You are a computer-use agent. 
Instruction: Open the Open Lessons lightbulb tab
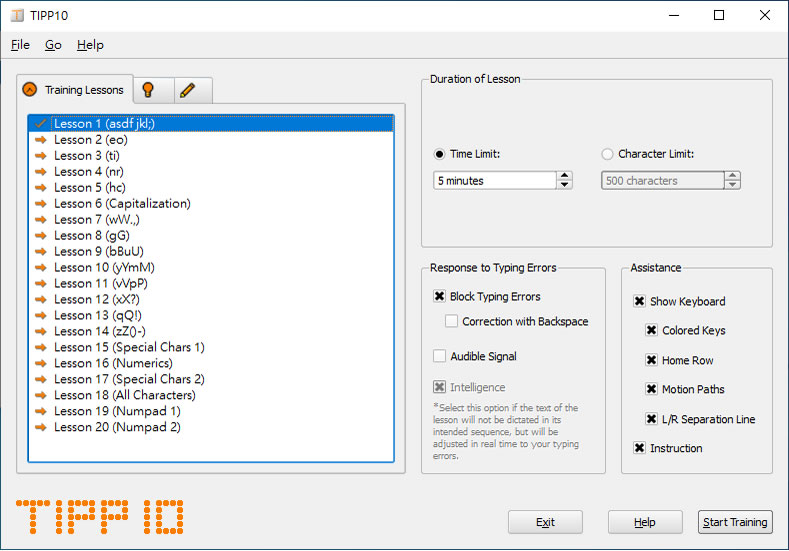(x=154, y=90)
